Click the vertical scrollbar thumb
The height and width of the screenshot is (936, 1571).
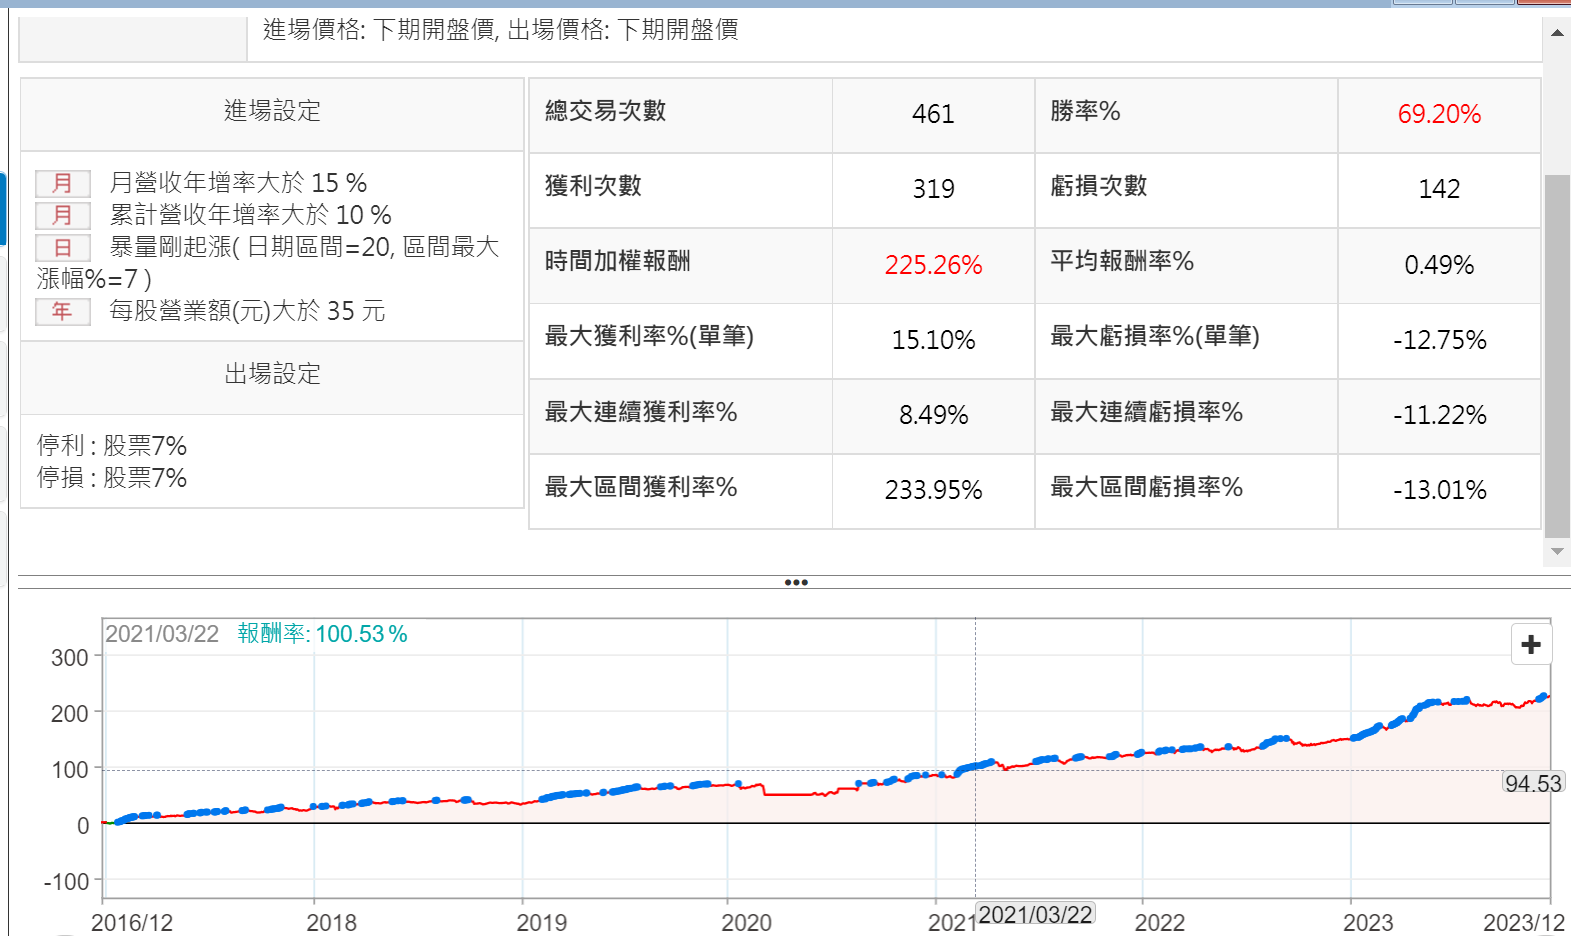tap(1557, 355)
